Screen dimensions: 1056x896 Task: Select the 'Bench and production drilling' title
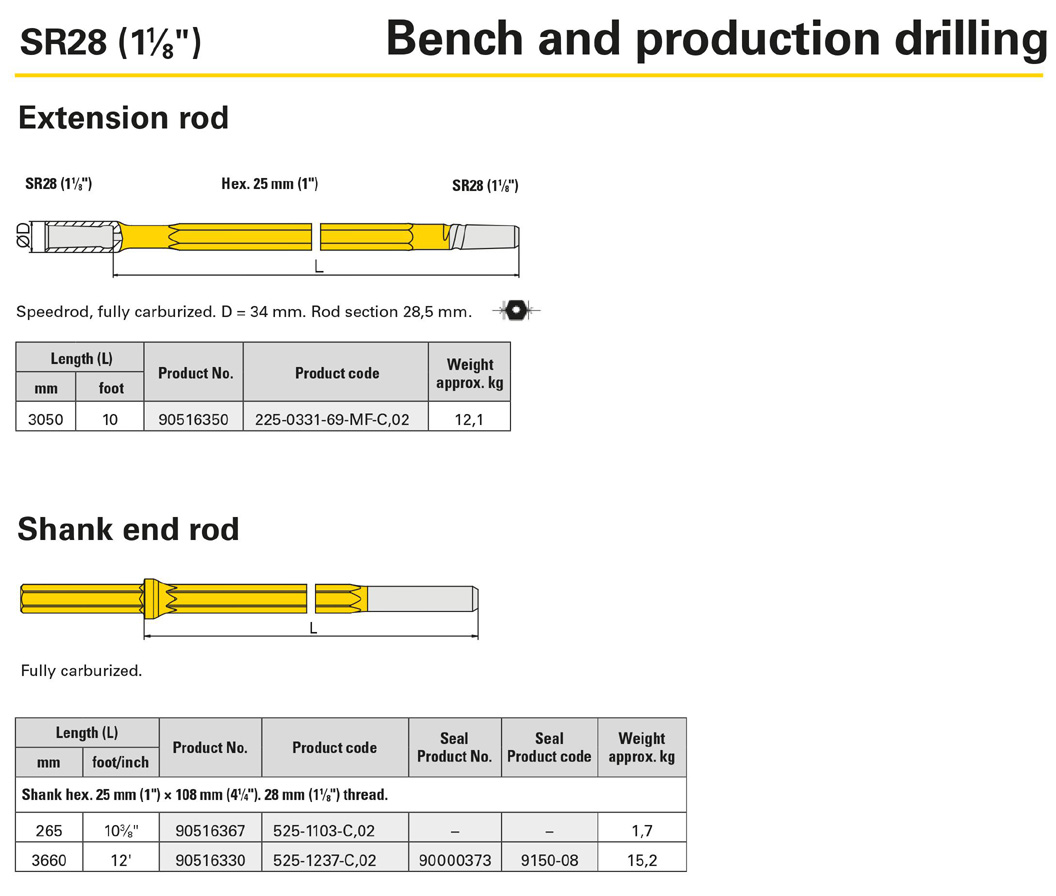tap(717, 38)
